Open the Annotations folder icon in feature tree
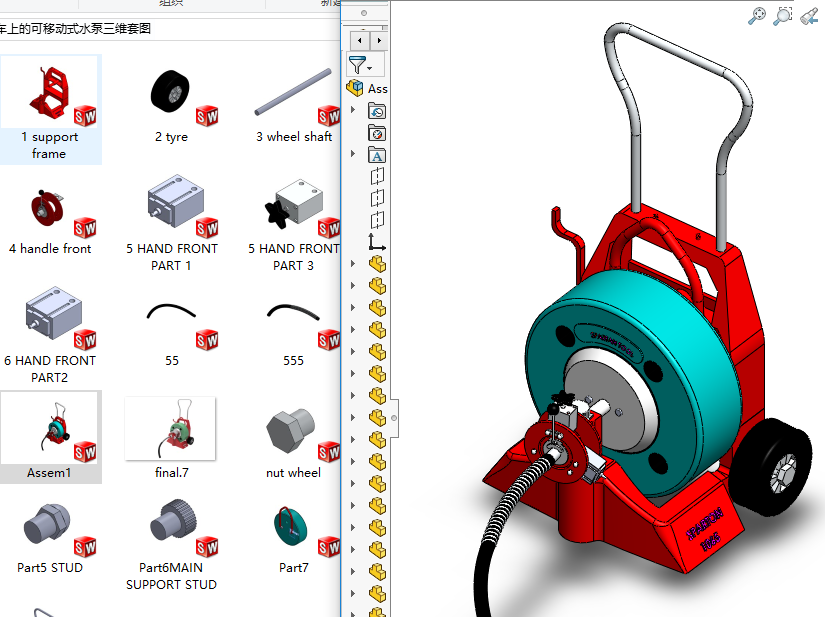This screenshot has height=617, width=825. click(377, 156)
